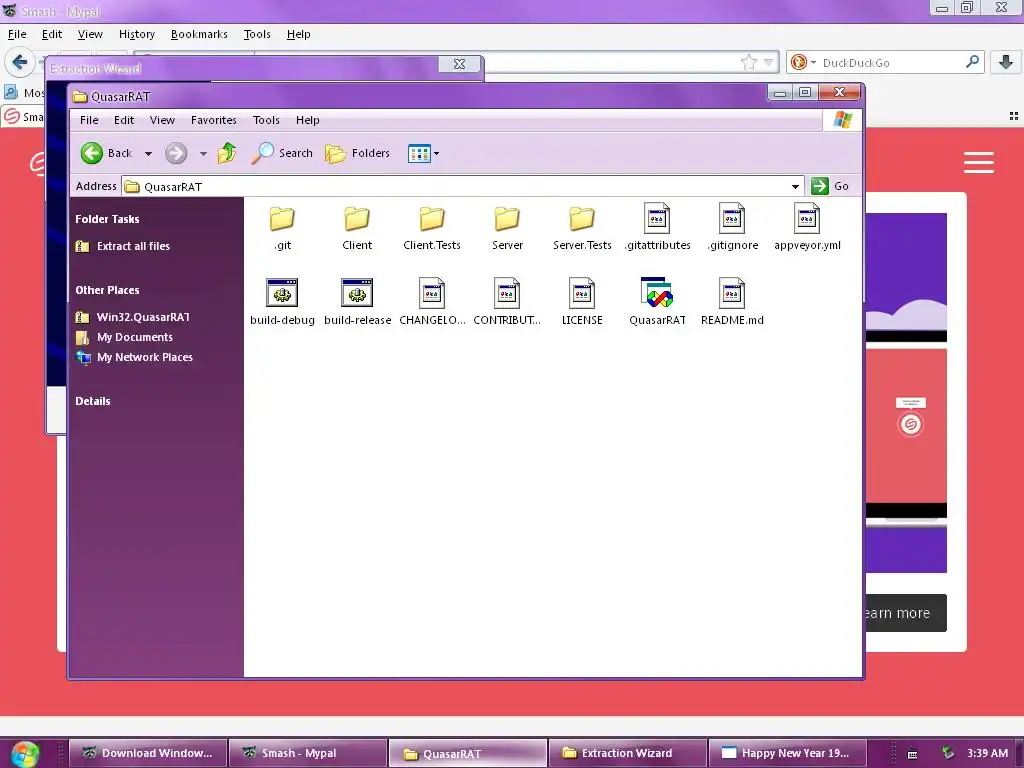
Task: Collapse the Other Places section
Action: tap(107, 290)
